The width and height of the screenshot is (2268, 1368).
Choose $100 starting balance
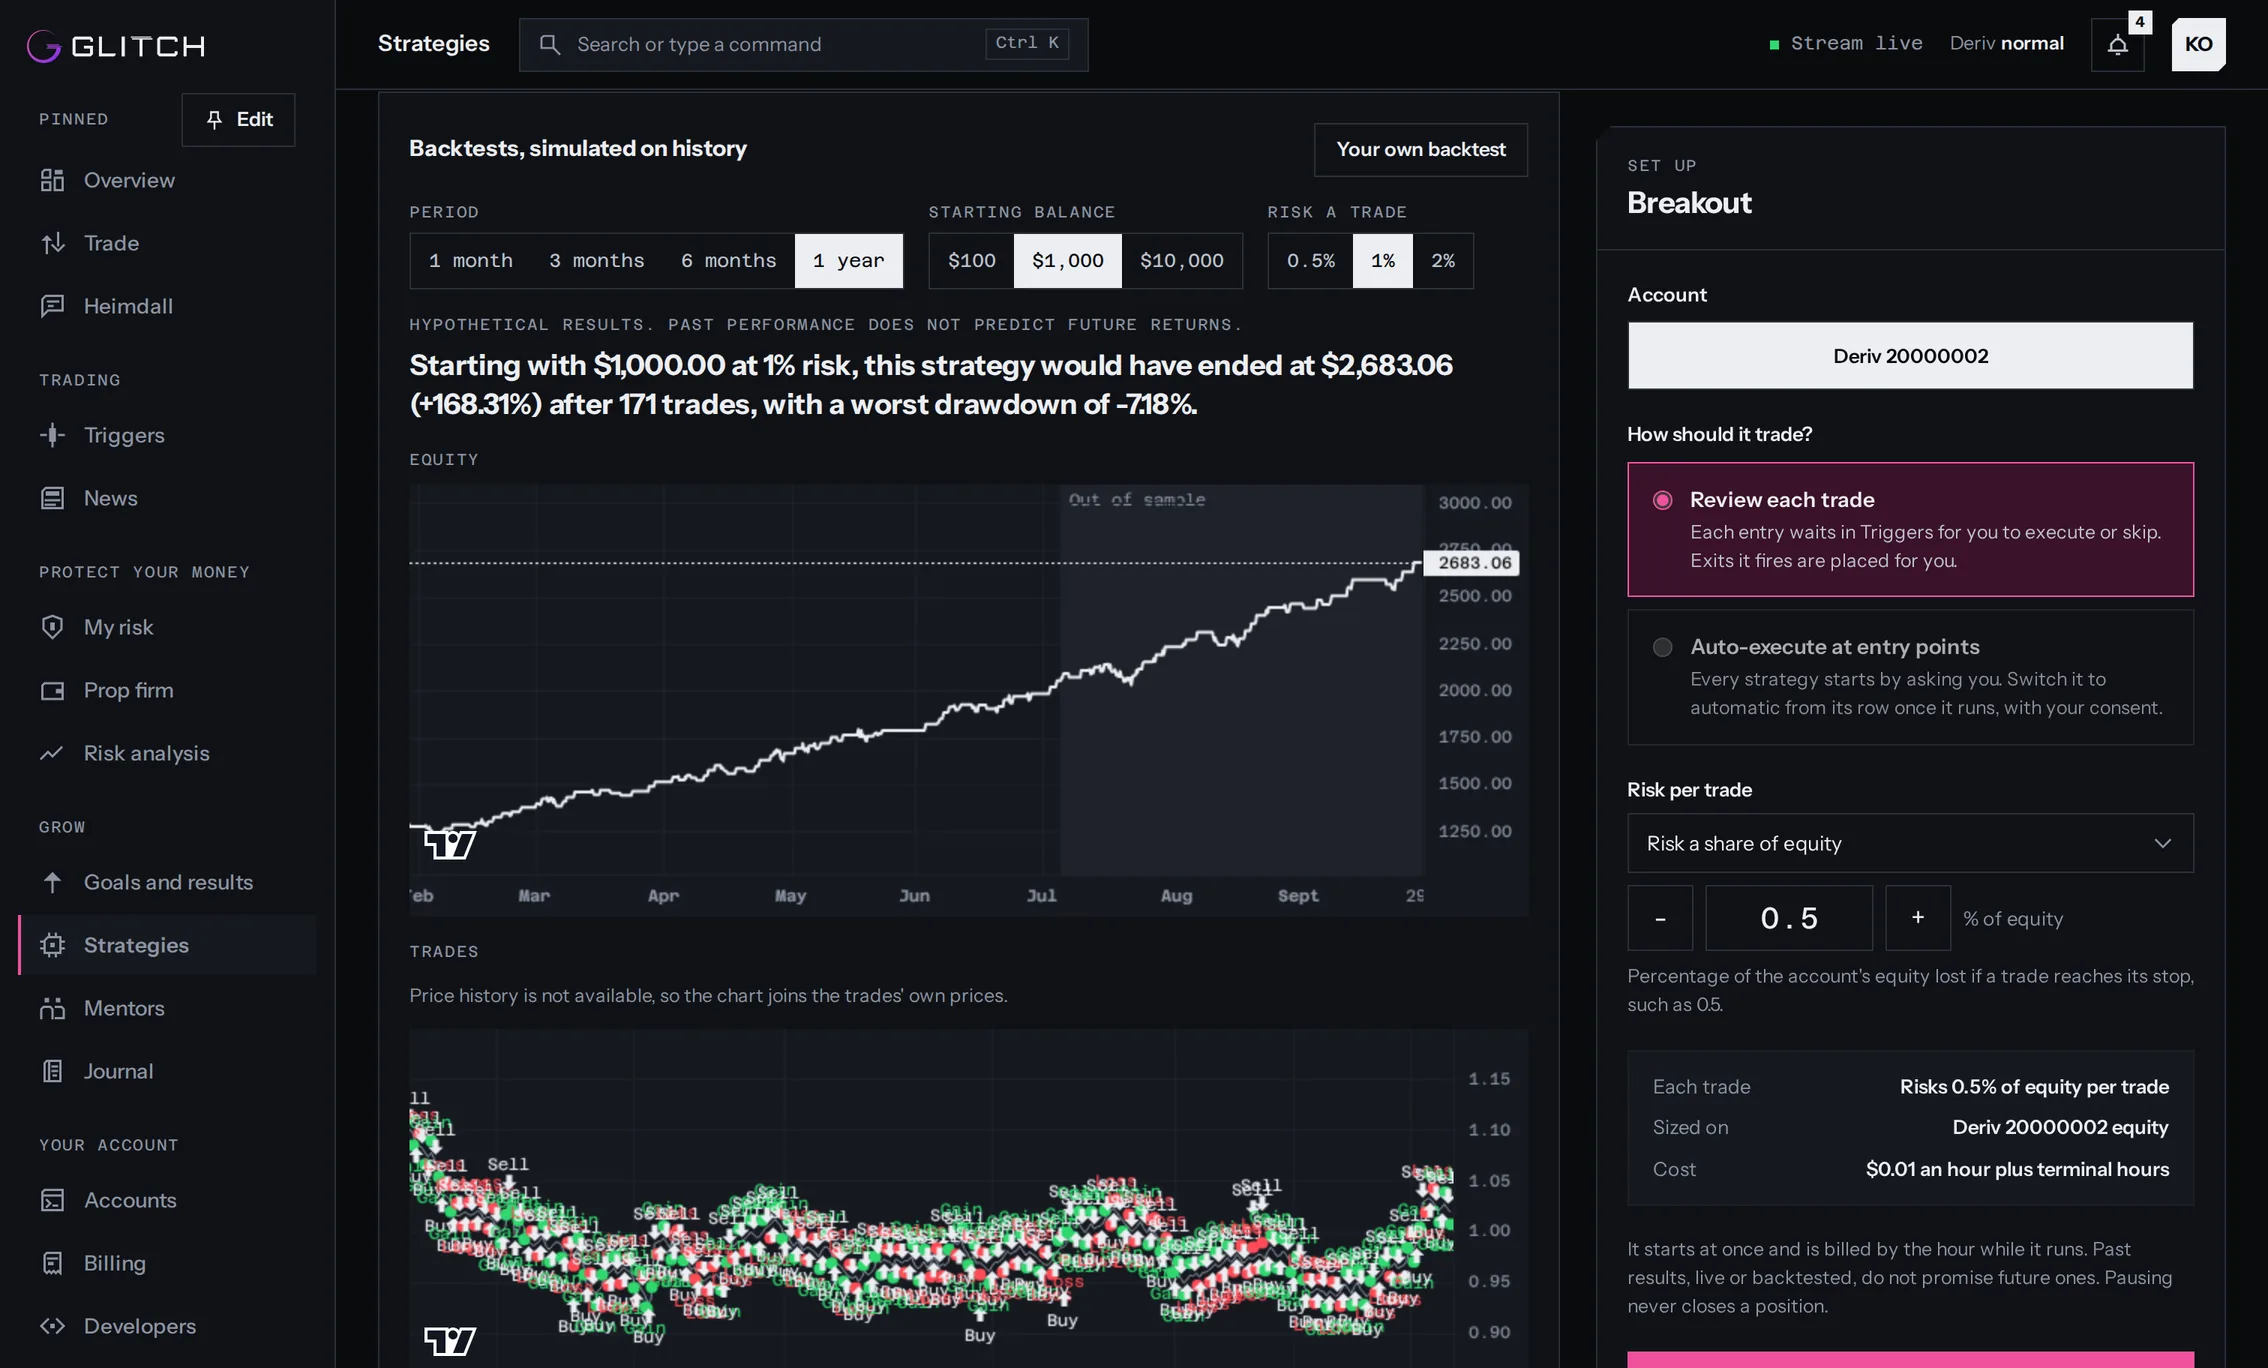point(971,261)
